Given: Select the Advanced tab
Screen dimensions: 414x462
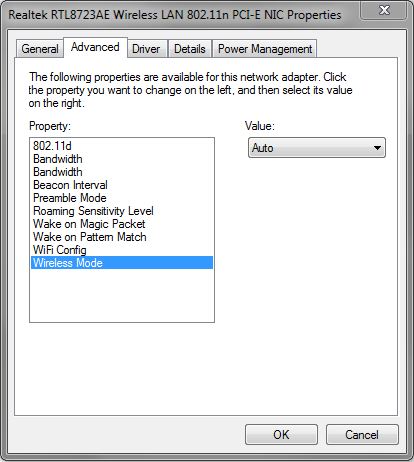Looking at the screenshot, I should (x=95, y=47).
